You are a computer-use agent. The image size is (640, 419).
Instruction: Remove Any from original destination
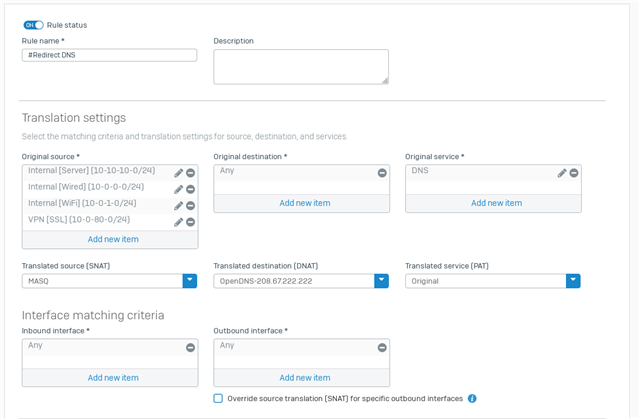click(x=382, y=173)
